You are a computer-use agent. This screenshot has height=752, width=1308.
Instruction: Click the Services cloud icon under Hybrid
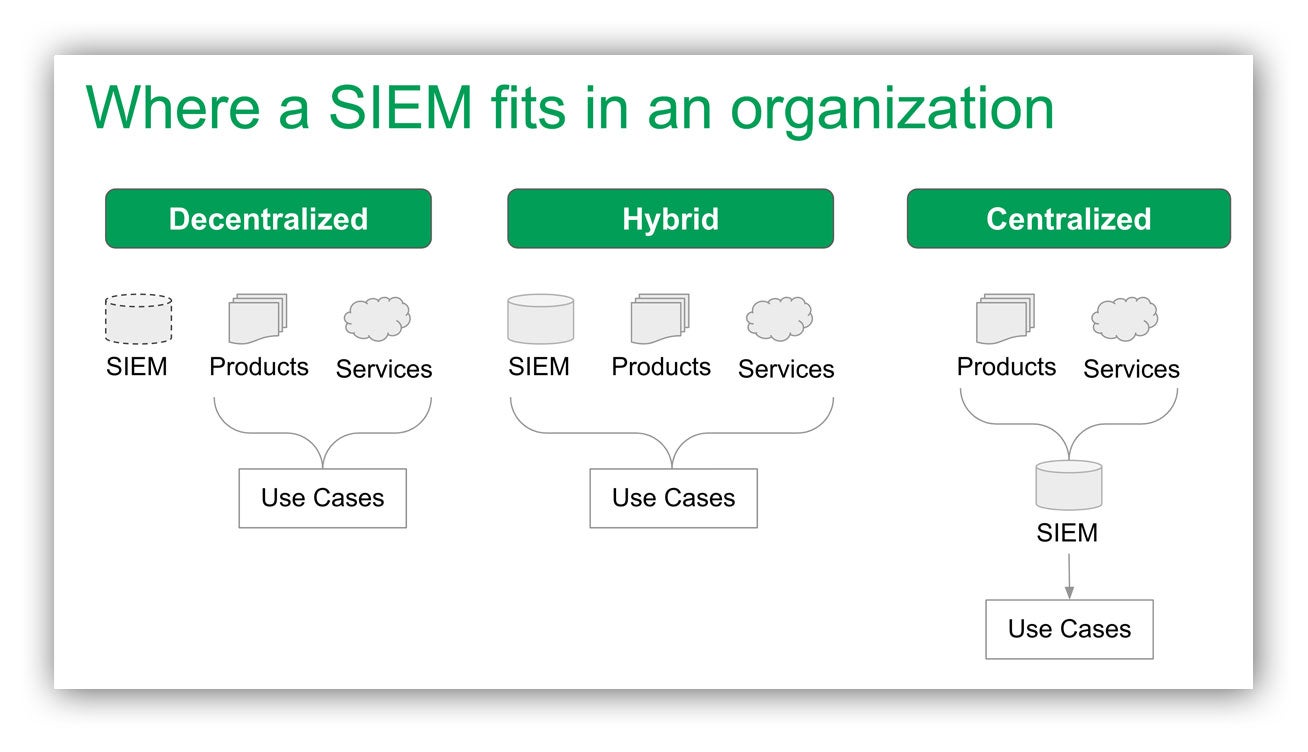[779, 319]
